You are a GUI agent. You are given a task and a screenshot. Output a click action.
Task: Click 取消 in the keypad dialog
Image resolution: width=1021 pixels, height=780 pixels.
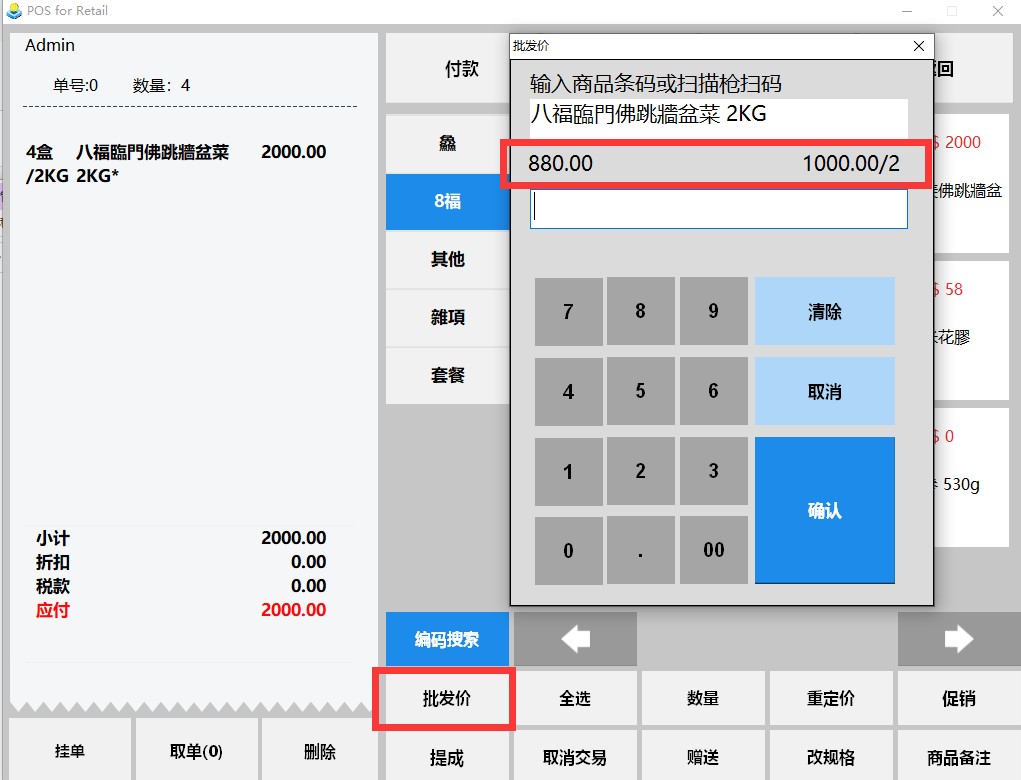824,391
